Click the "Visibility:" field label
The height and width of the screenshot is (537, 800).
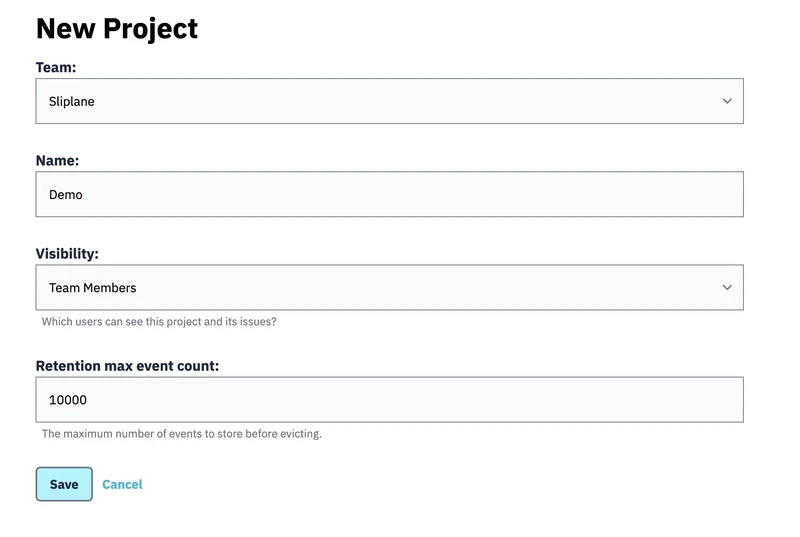click(67, 253)
